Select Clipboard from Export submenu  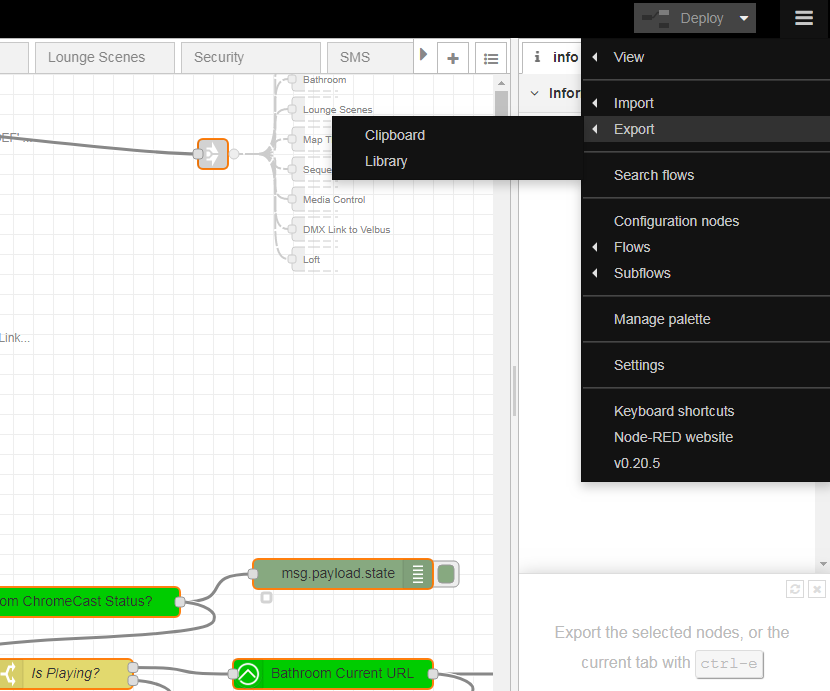pos(394,135)
